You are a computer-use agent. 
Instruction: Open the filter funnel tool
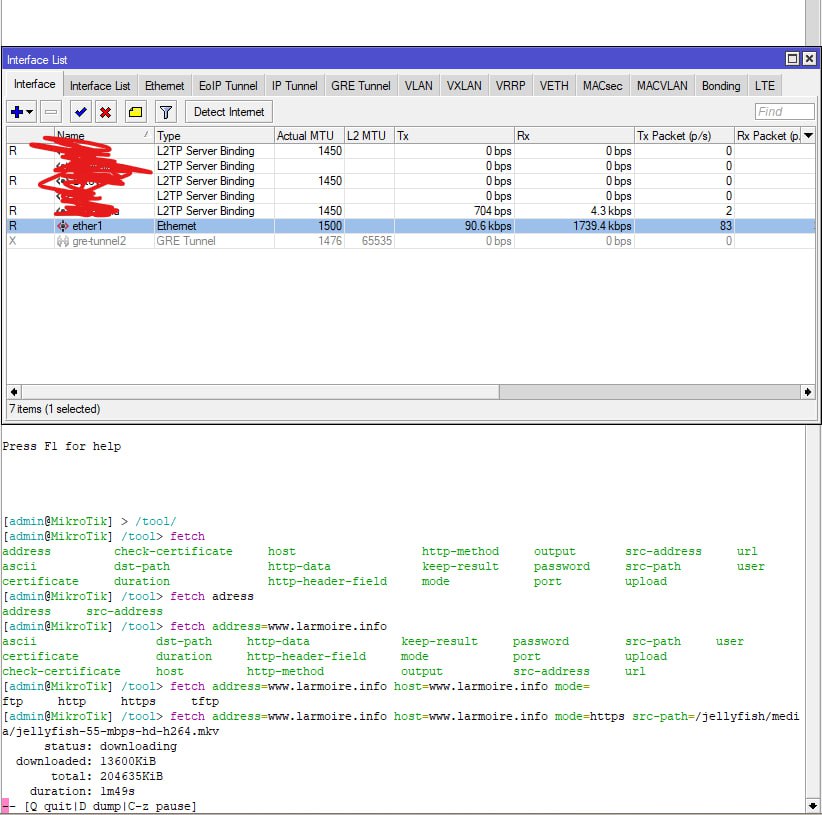click(x=166, y=112)
